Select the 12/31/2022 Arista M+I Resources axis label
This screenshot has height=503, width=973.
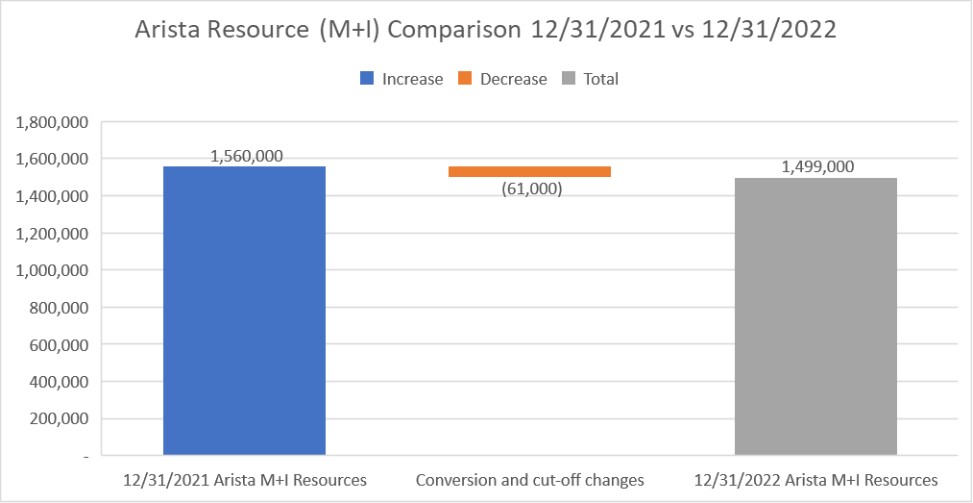pyautogui.click(x=815, y=480)
